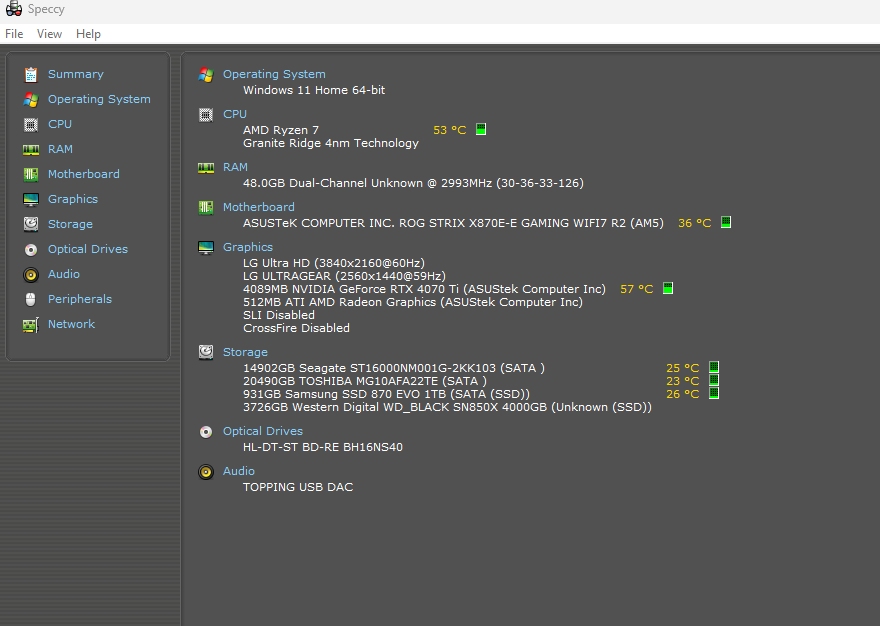The width and height of the screenshot is (880, 626).
Task: Open the View menu
Action: [x=49, y=34]
